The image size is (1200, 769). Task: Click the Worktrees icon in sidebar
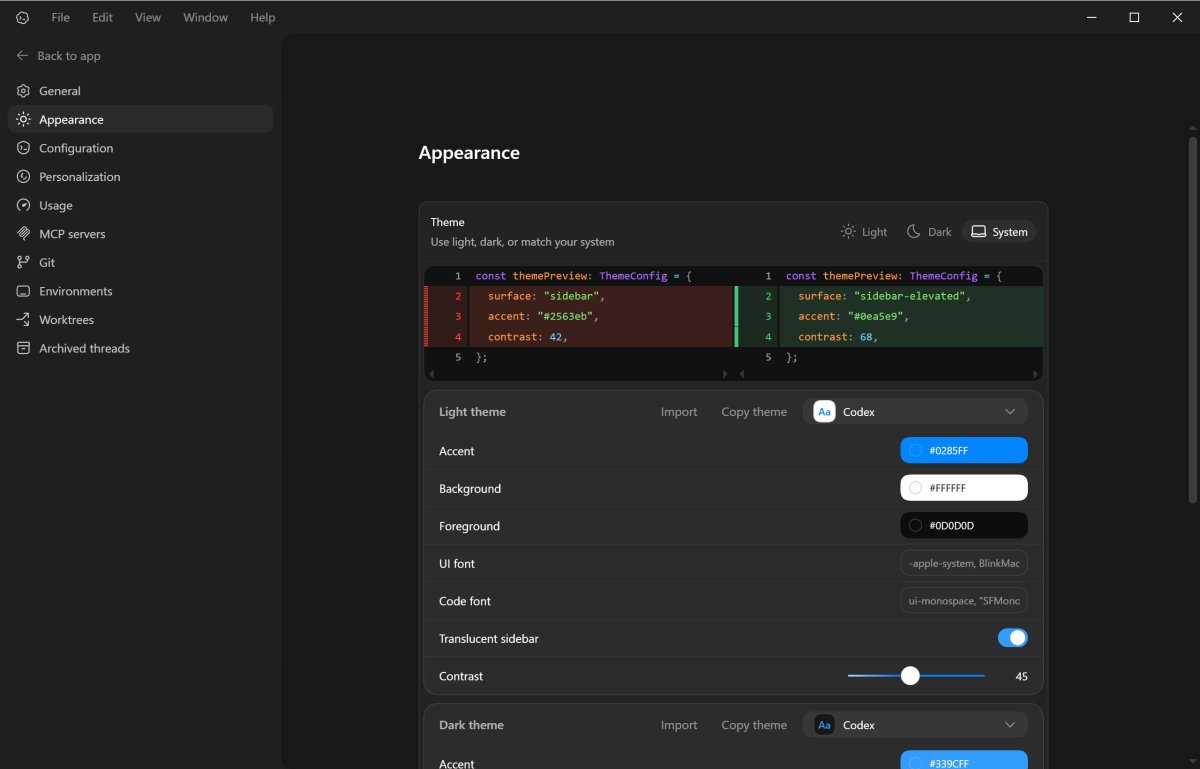click(x=23, y=320)
